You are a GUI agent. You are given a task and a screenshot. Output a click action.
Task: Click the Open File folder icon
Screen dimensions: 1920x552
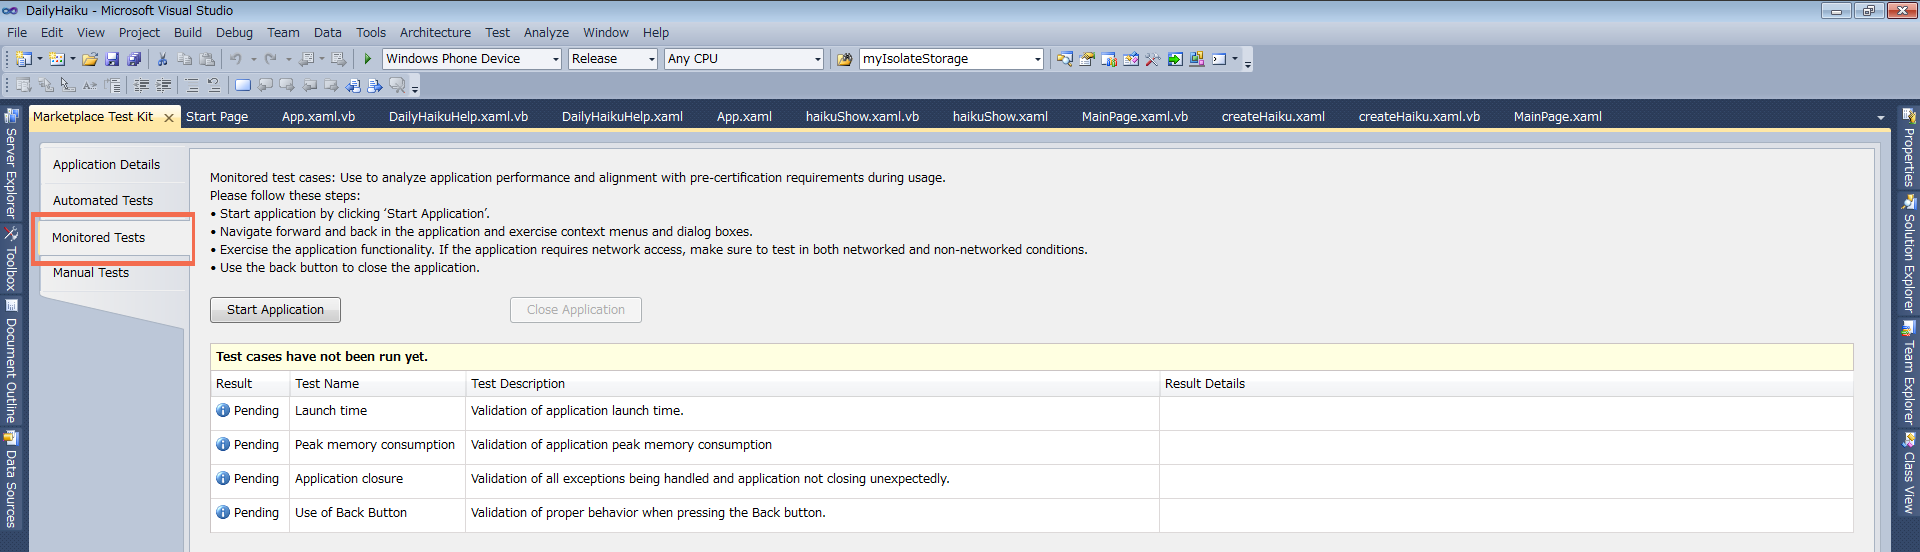90,59
